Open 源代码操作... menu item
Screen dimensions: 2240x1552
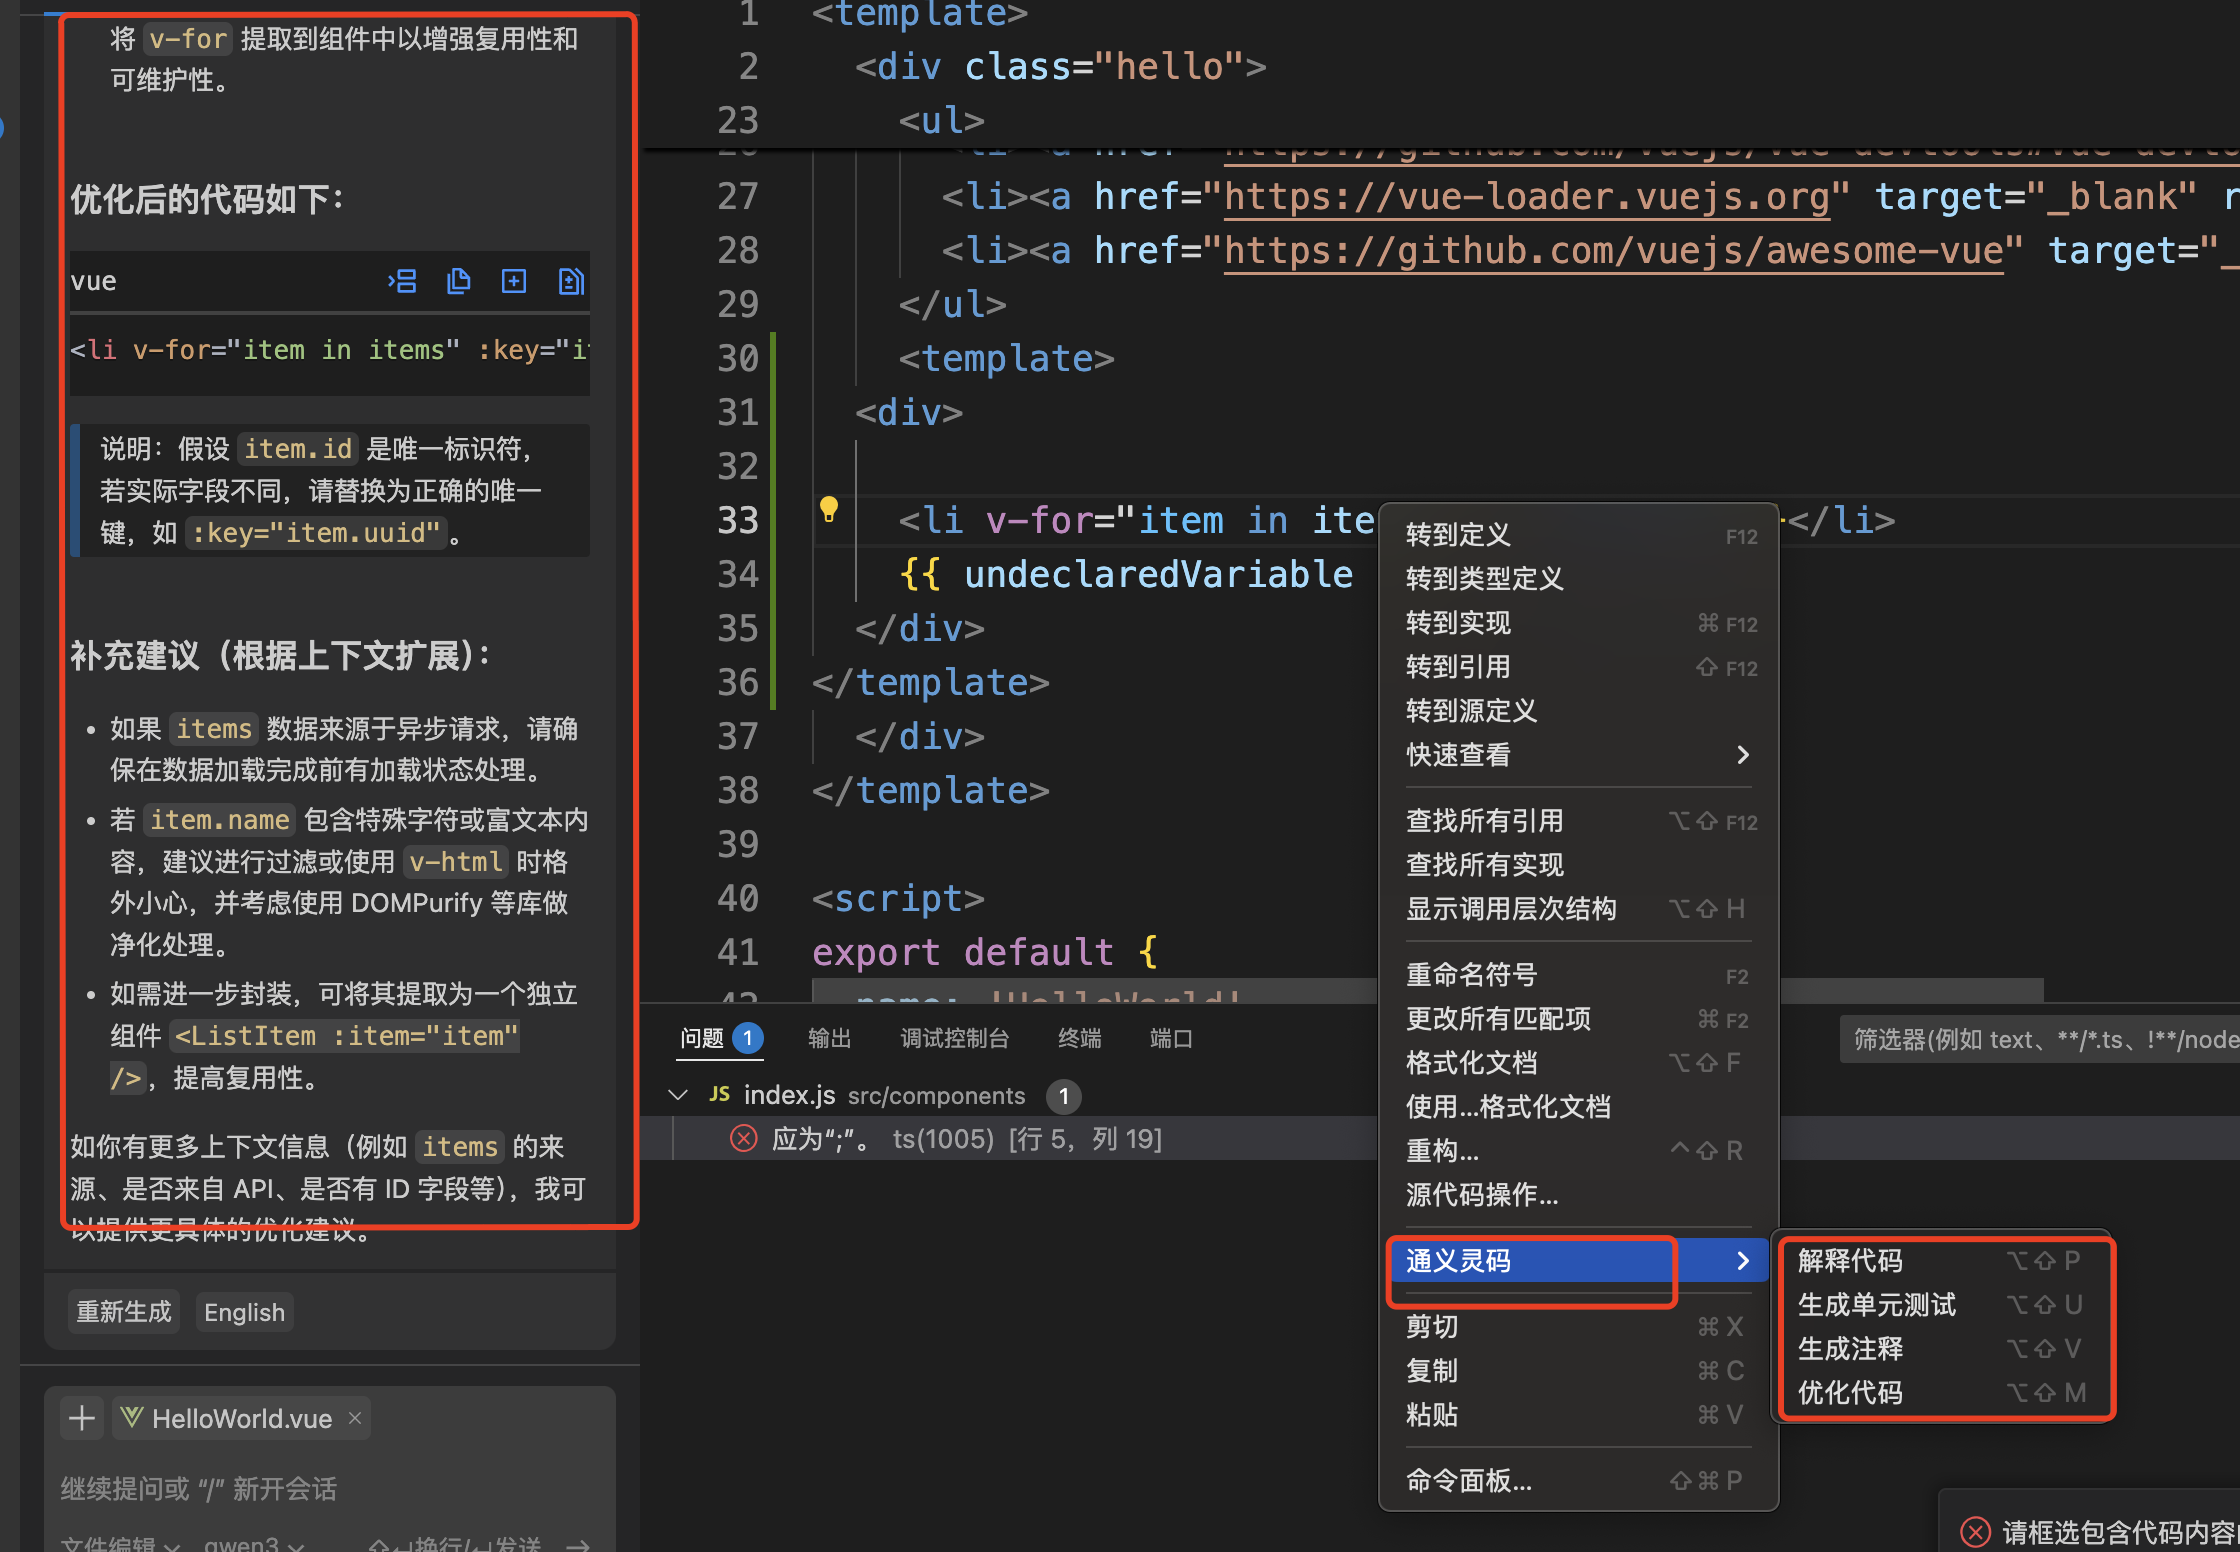click(x=1578, y=1195)
